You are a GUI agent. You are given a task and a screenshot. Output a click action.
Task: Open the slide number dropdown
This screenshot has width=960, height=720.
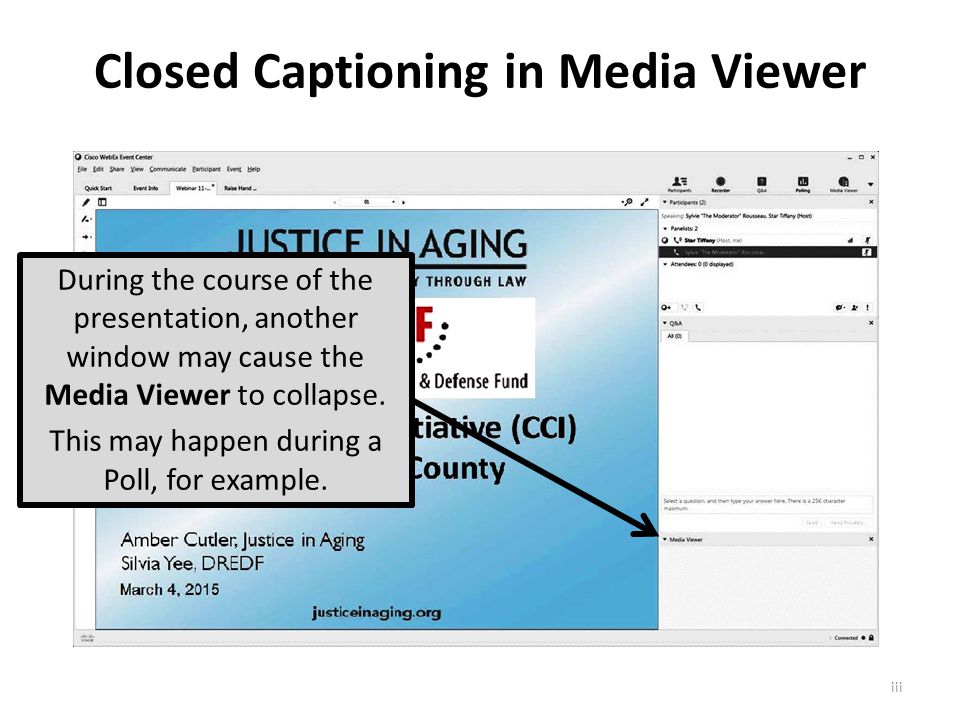(x=393, y=202)
